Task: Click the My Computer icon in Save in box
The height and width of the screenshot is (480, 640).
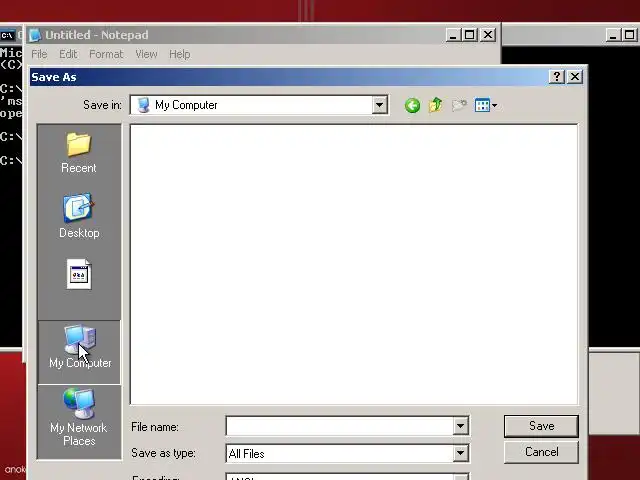Action: [x=143, y=105]
